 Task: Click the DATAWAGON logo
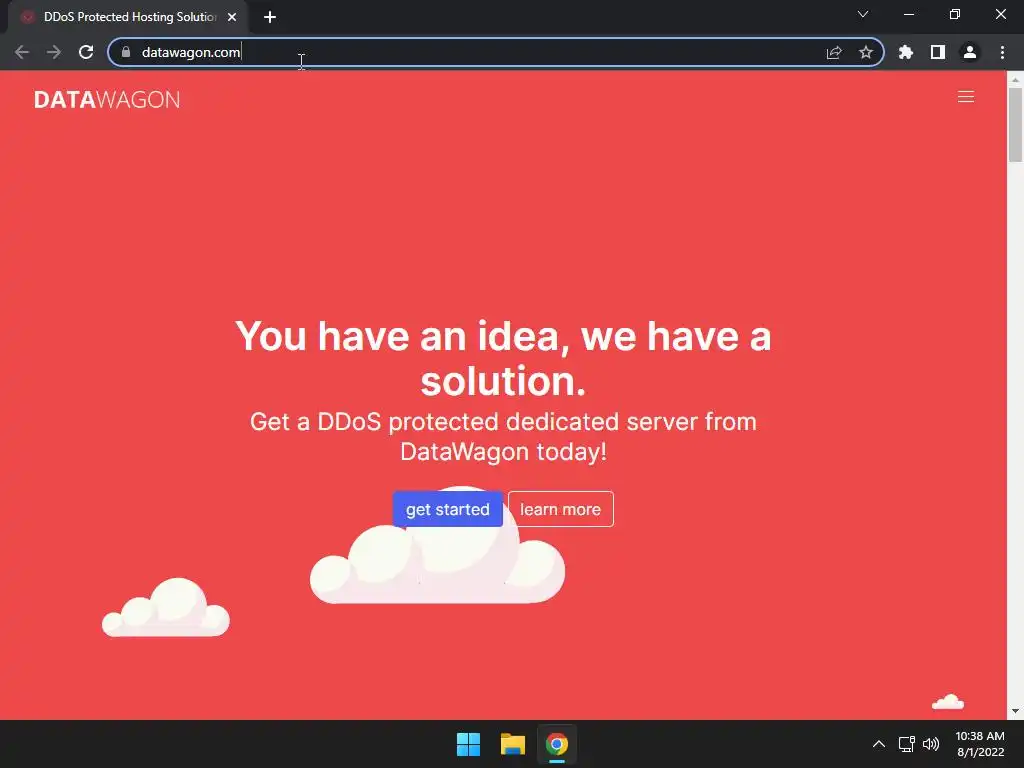click(107, 99)
